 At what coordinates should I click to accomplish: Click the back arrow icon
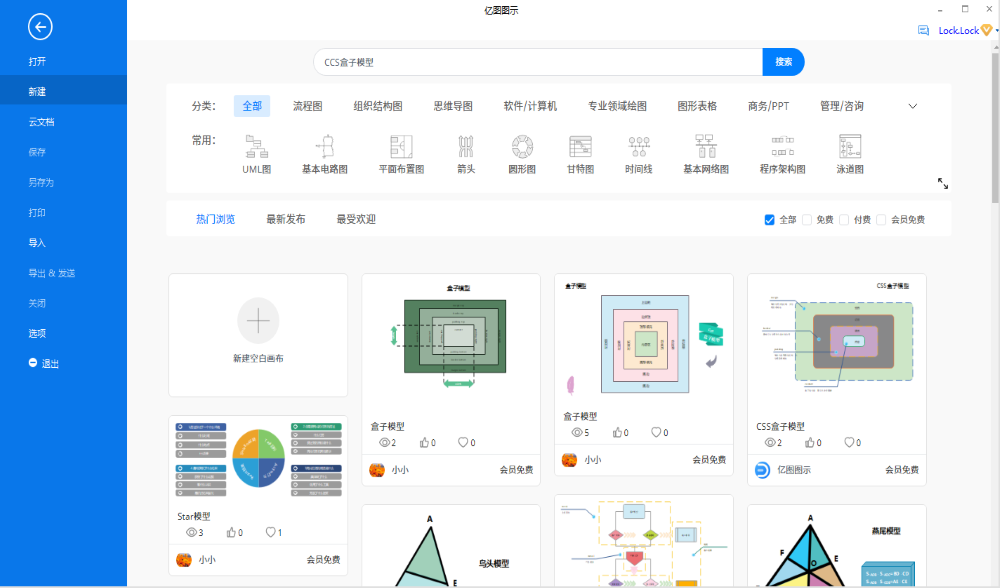tap(41, 28)
